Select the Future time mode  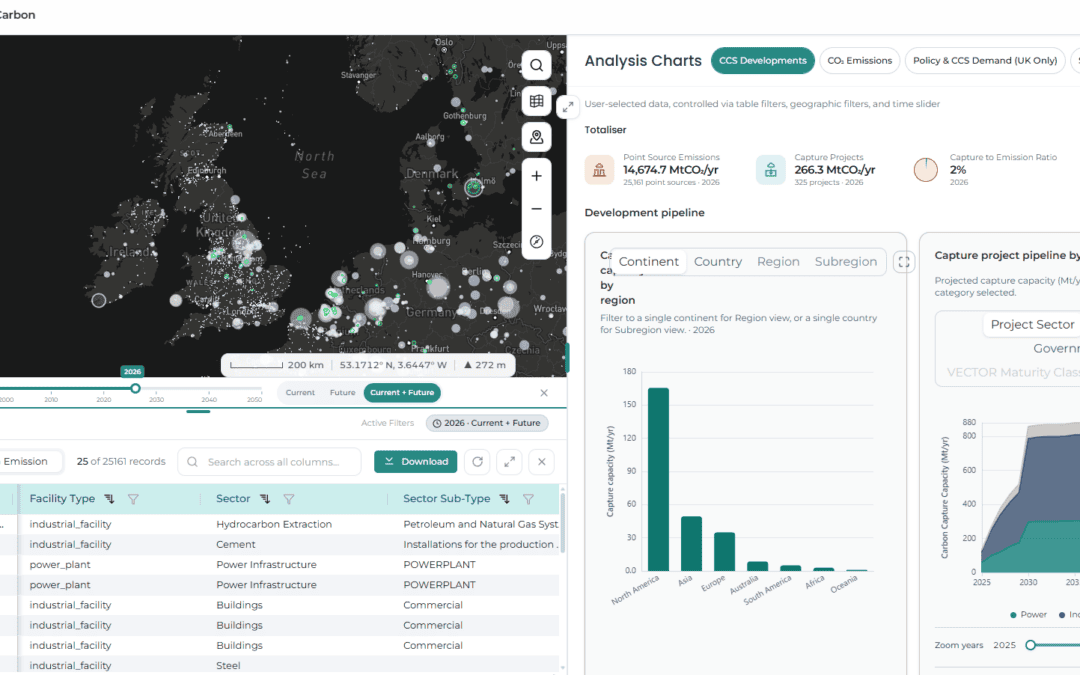[342, 393]
